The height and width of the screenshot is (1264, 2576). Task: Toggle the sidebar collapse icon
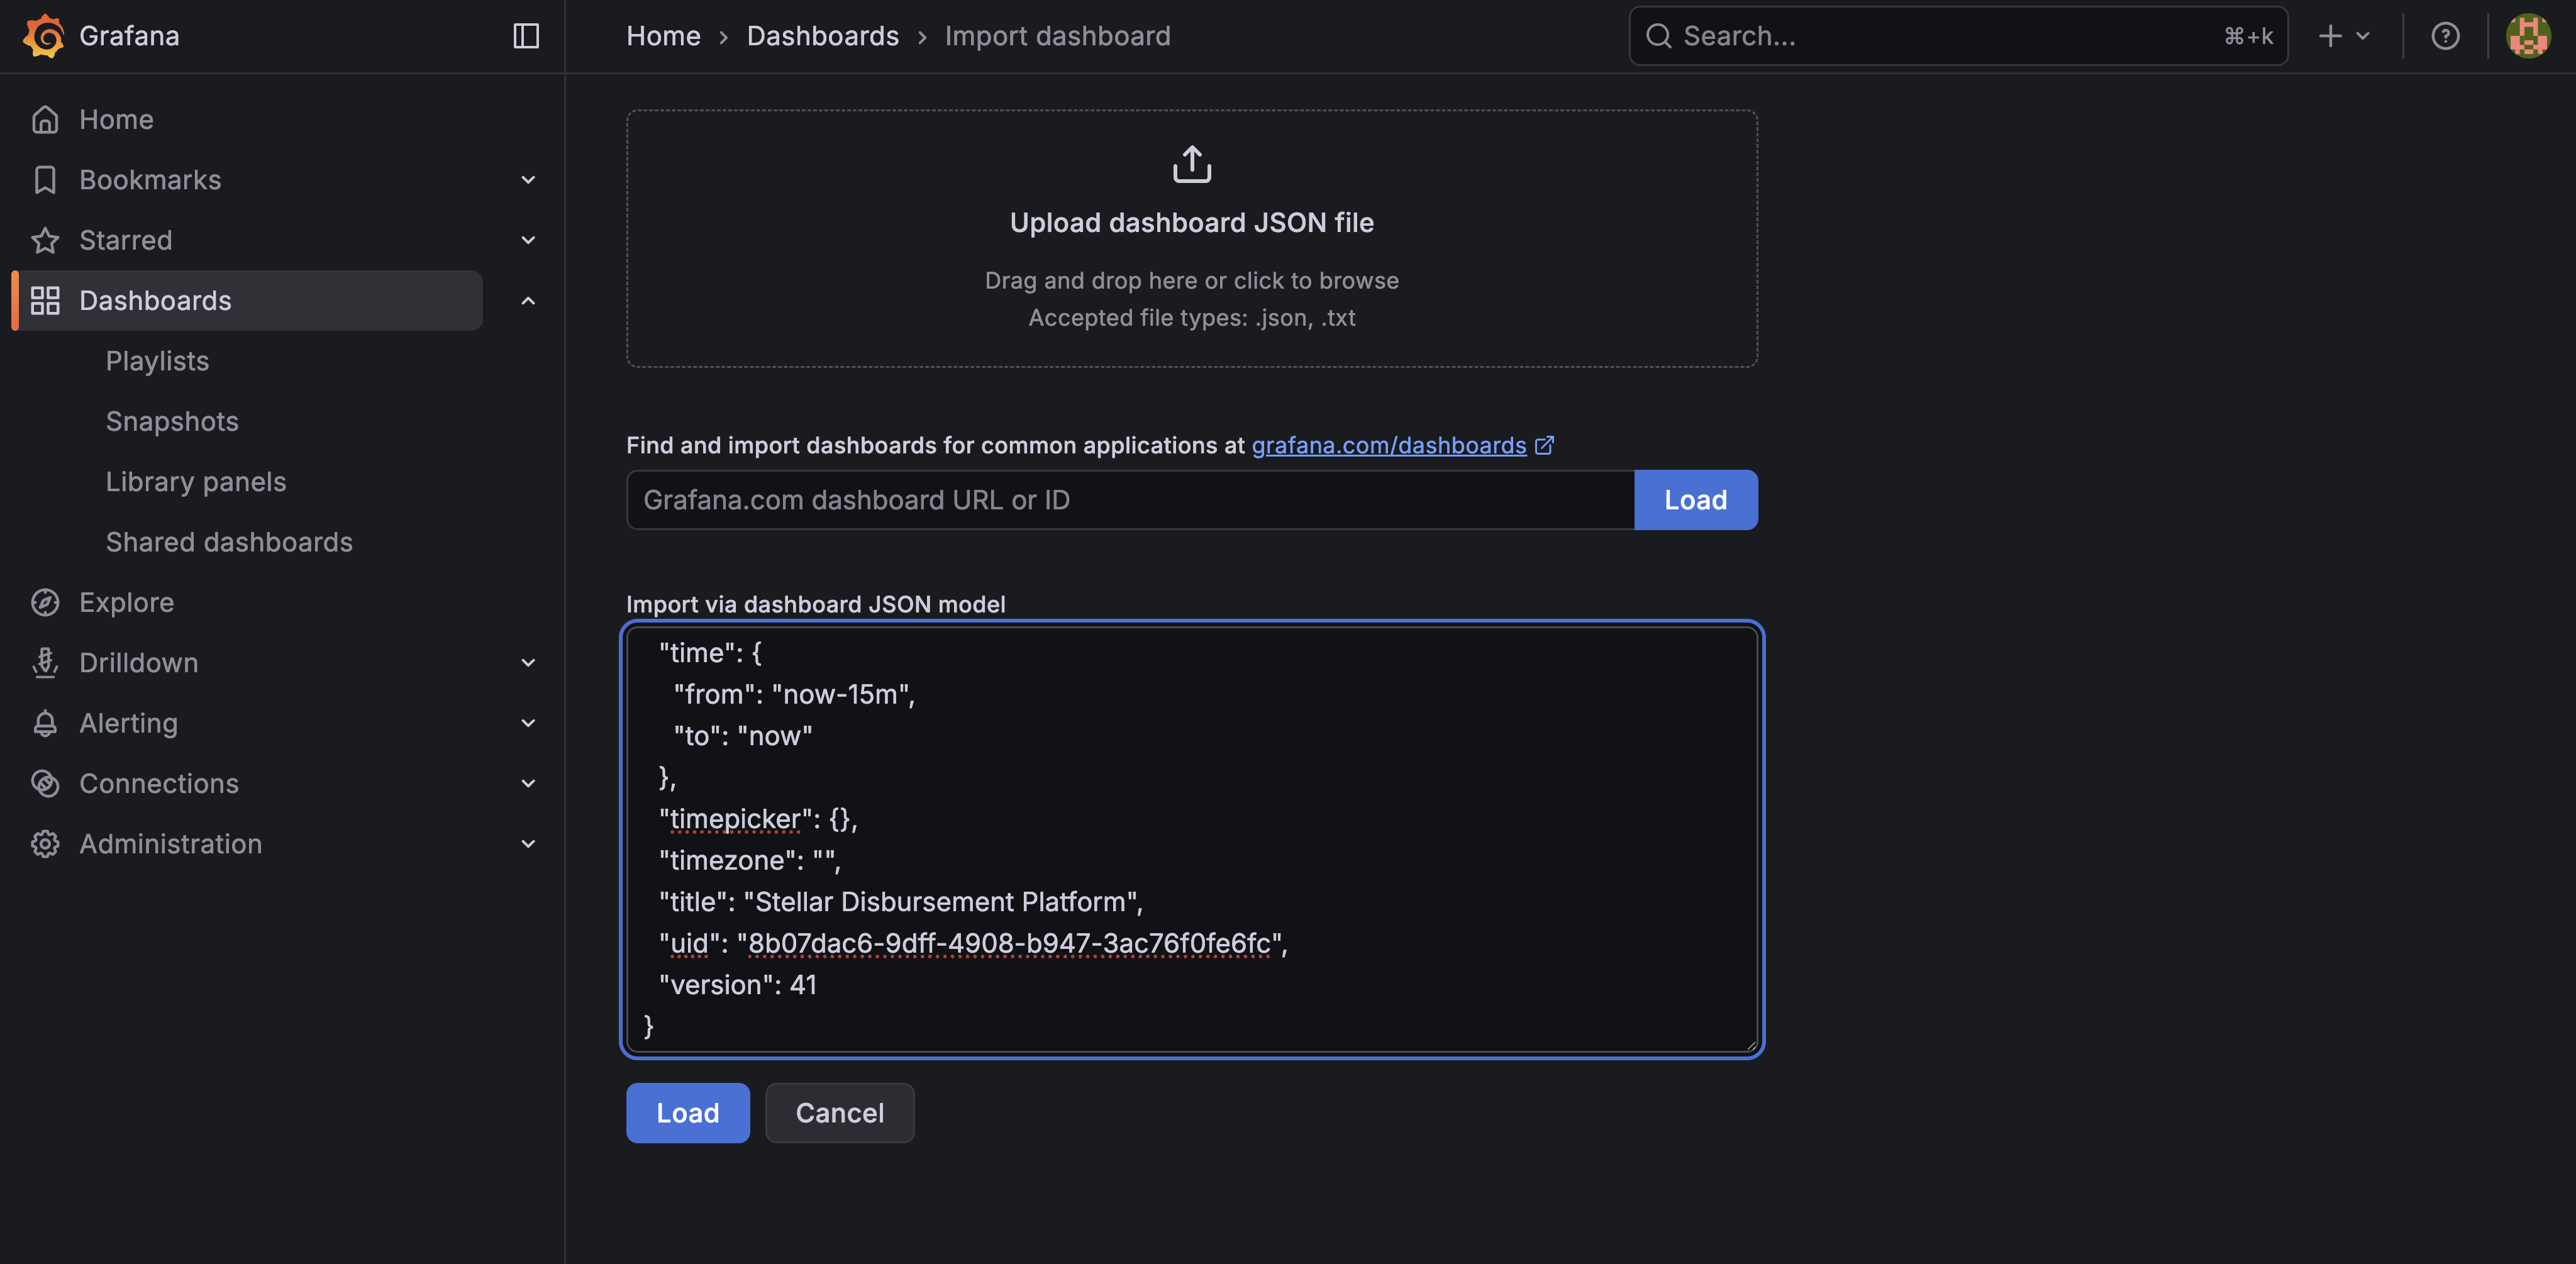[526, 36]
